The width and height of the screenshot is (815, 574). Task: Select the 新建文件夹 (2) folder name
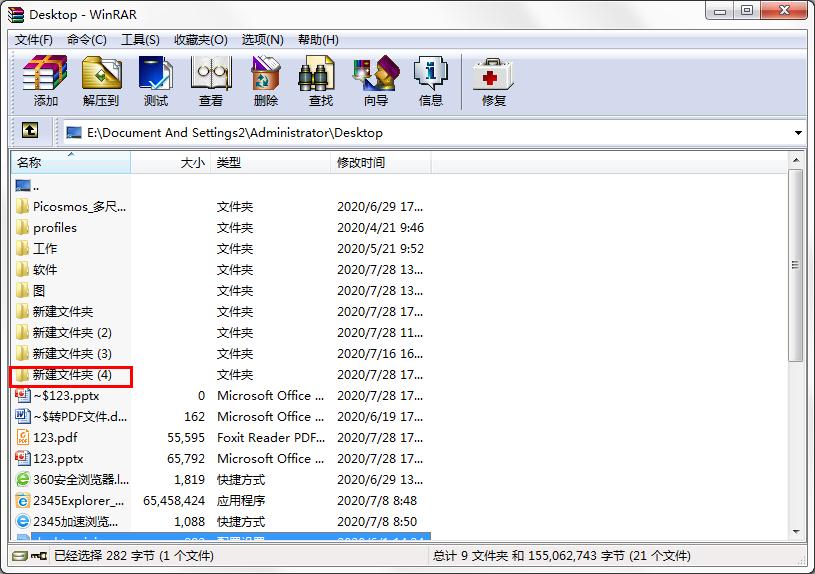tap(72, 333)
